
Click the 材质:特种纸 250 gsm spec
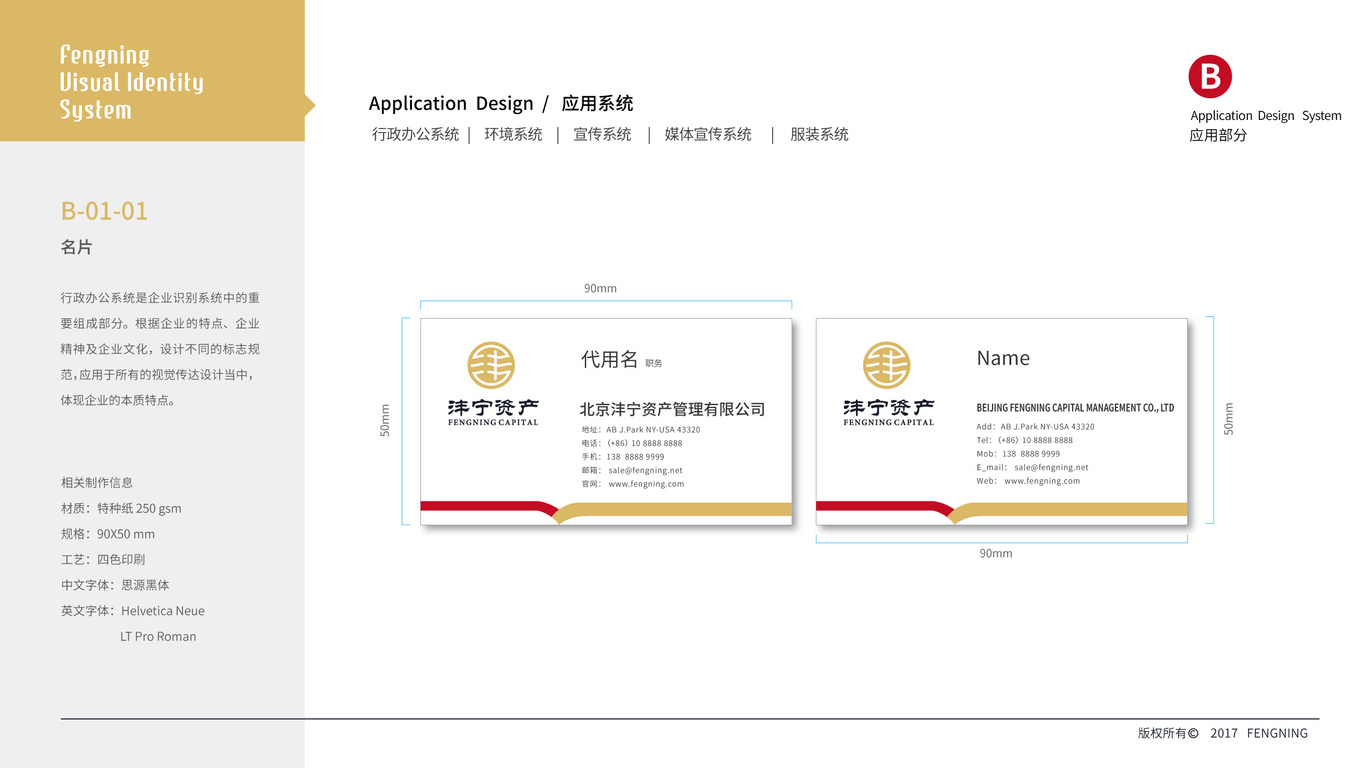point(121,508)
